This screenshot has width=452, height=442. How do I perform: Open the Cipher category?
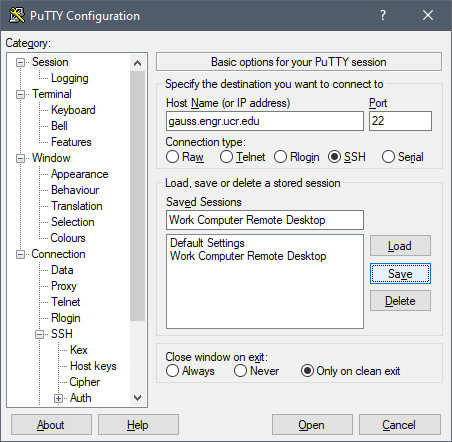[x=85, y=382]
